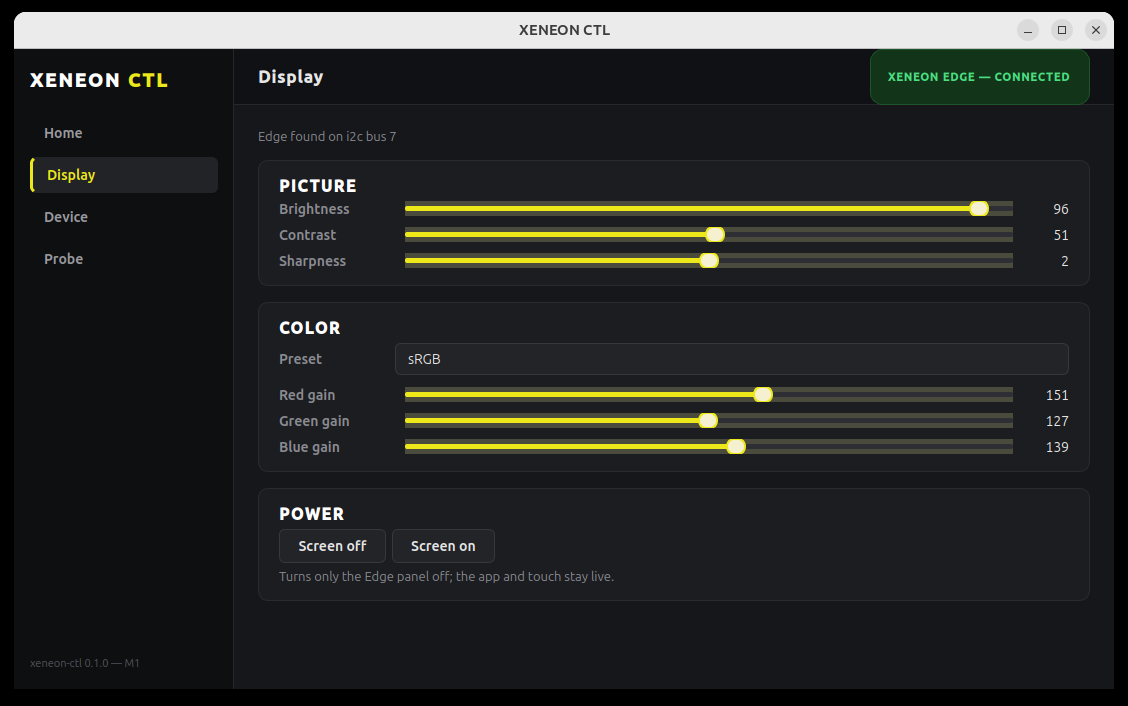Maximize the XENEON CTL window
This screenshot has width=1128, height=706.
click(x=1061, y=30)
